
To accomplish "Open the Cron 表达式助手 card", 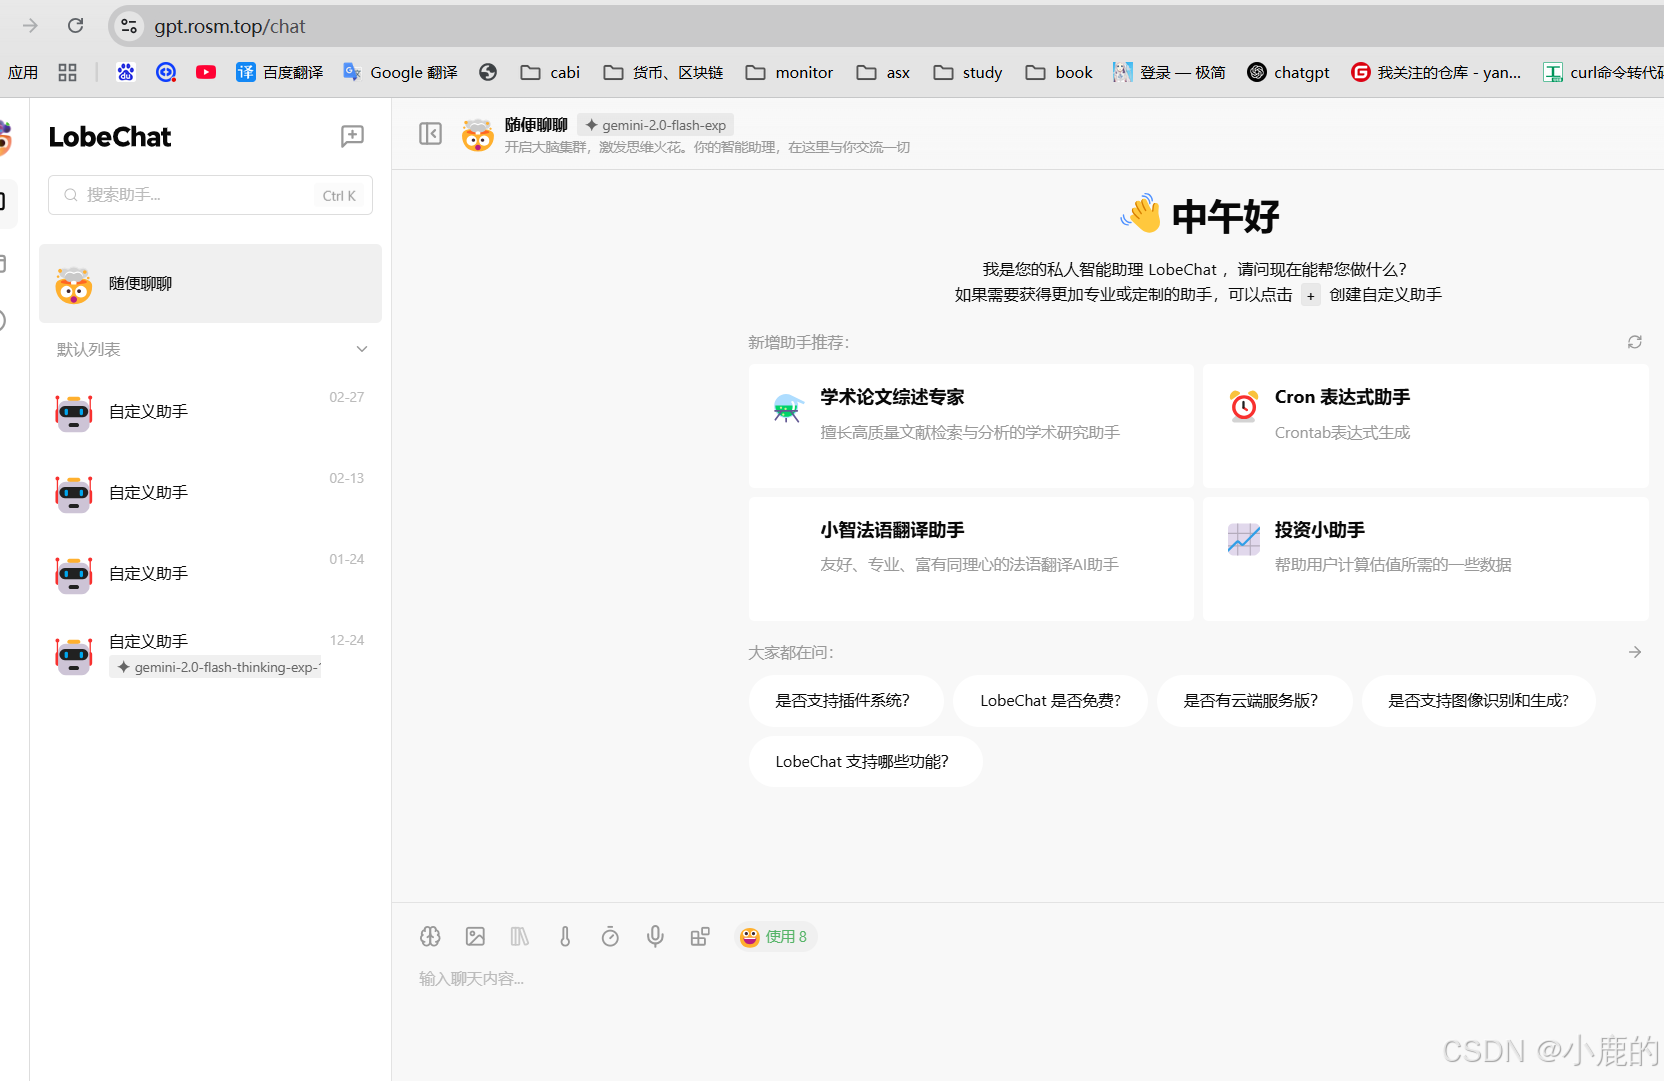I will point(1425,426).
